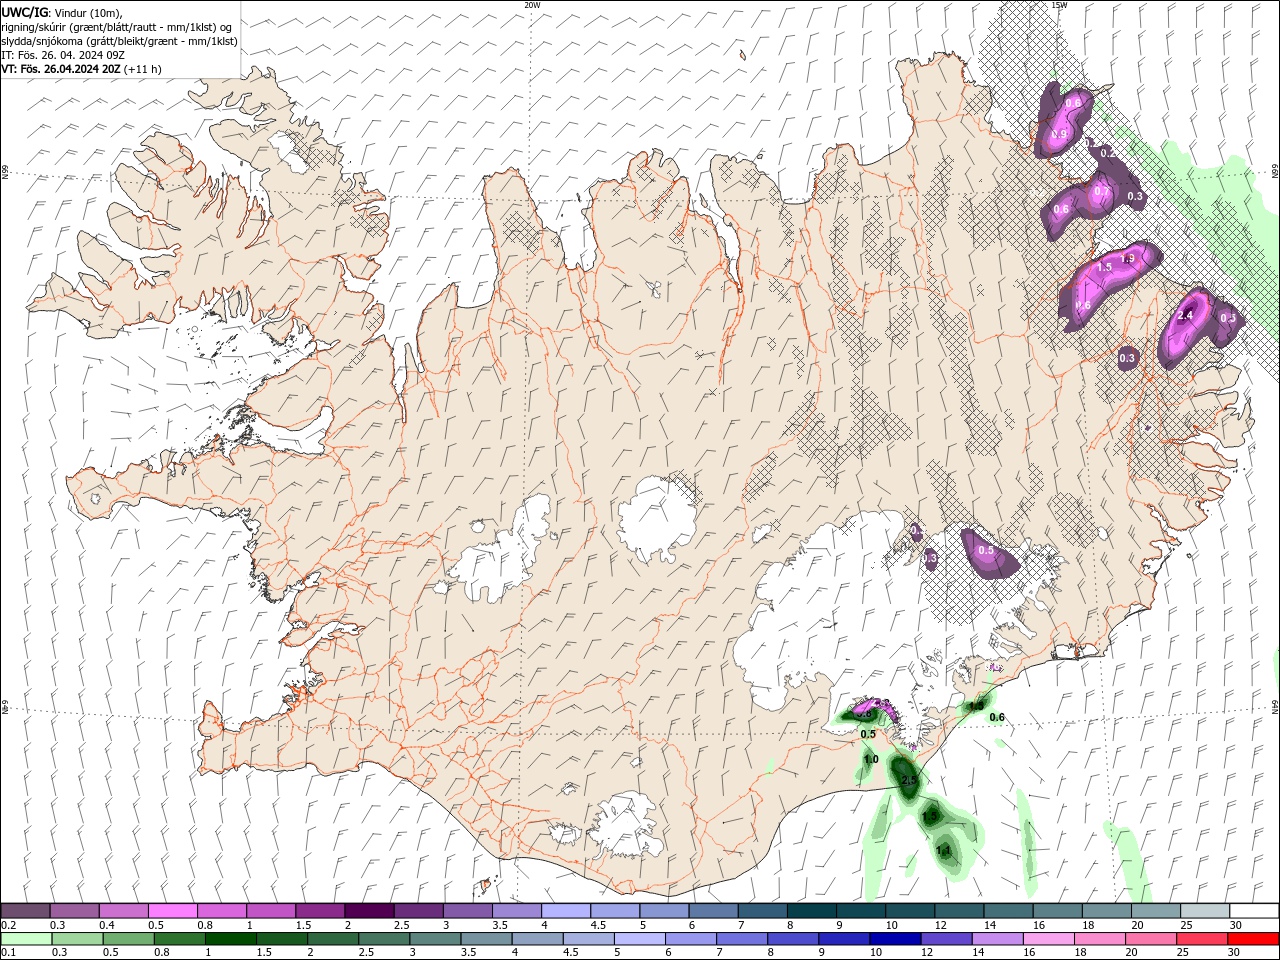Image resolution: width=1280 pixels, height=960 pixels.
Task: Click the 'IT: Fös. 26. 04. 2024 09Z' line
Action: (x=62, y=55)
